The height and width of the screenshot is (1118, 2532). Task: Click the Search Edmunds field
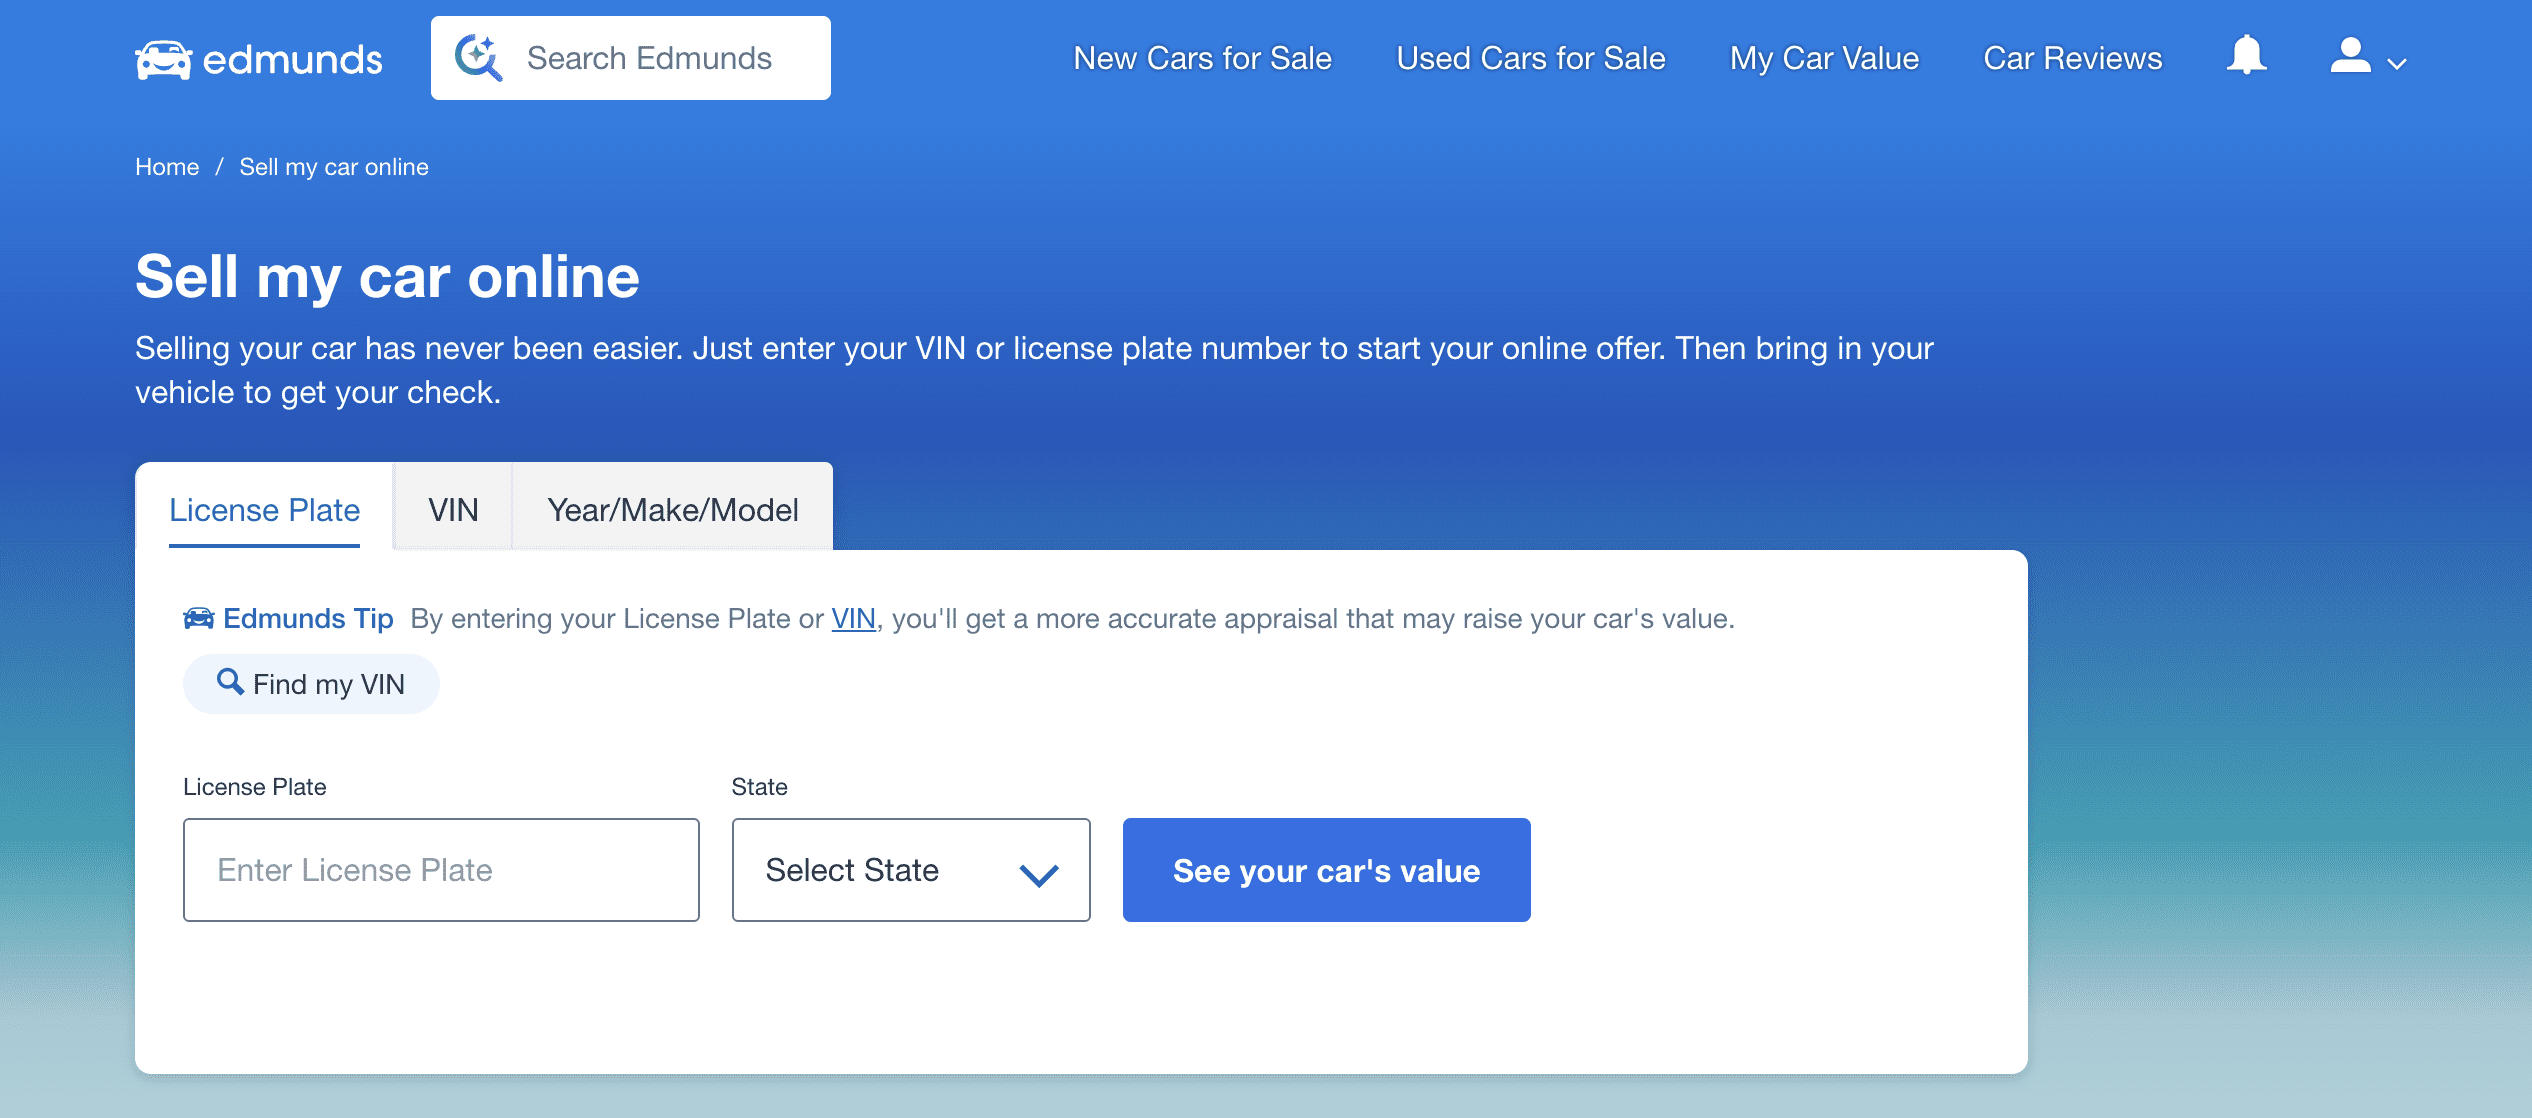pyautogui.click(x=631, y=58)
